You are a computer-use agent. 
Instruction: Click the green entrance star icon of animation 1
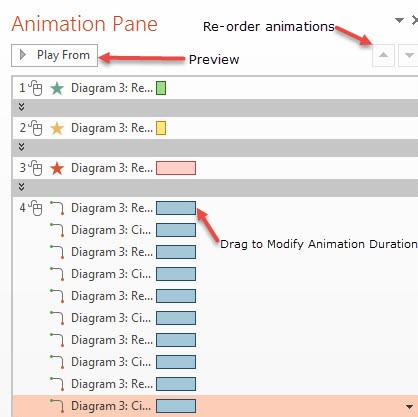(x=57, y=88)
